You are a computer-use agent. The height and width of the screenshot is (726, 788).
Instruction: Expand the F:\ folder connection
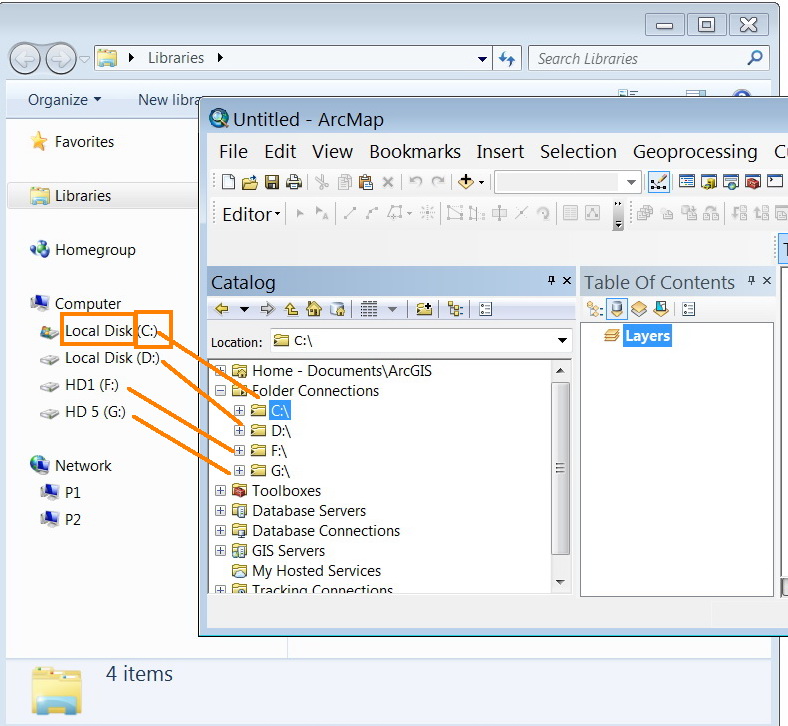239,450
